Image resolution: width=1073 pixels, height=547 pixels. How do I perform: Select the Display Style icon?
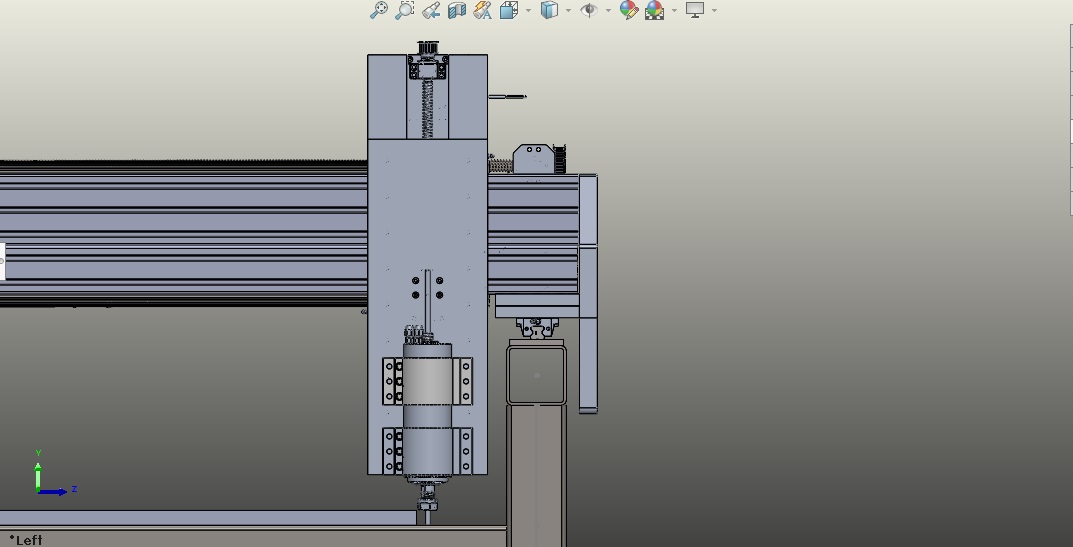tap(549, 10)
